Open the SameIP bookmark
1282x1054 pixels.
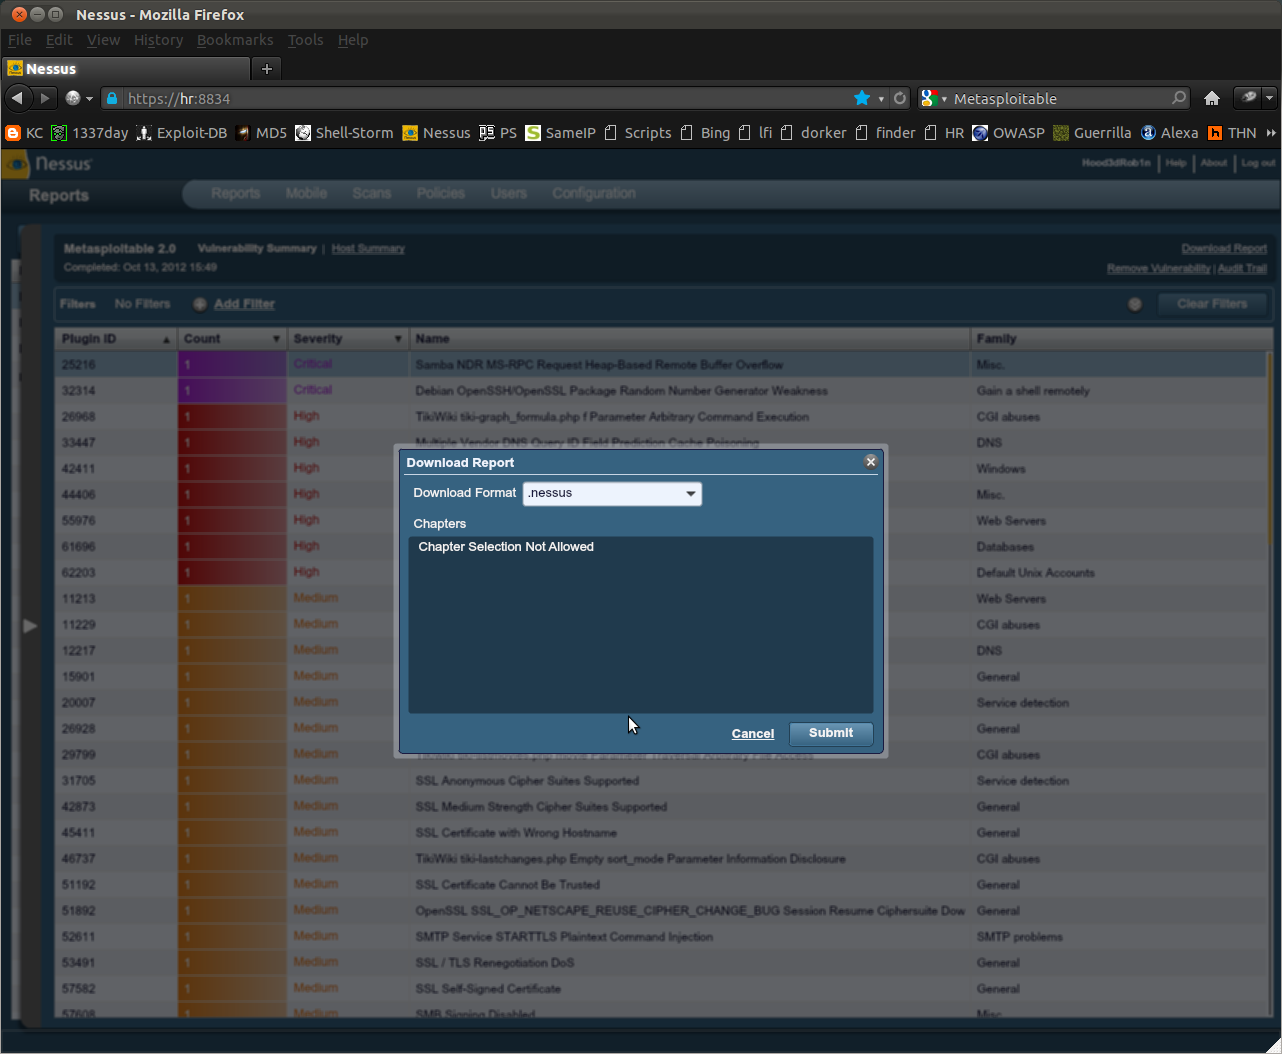(560, 133)
